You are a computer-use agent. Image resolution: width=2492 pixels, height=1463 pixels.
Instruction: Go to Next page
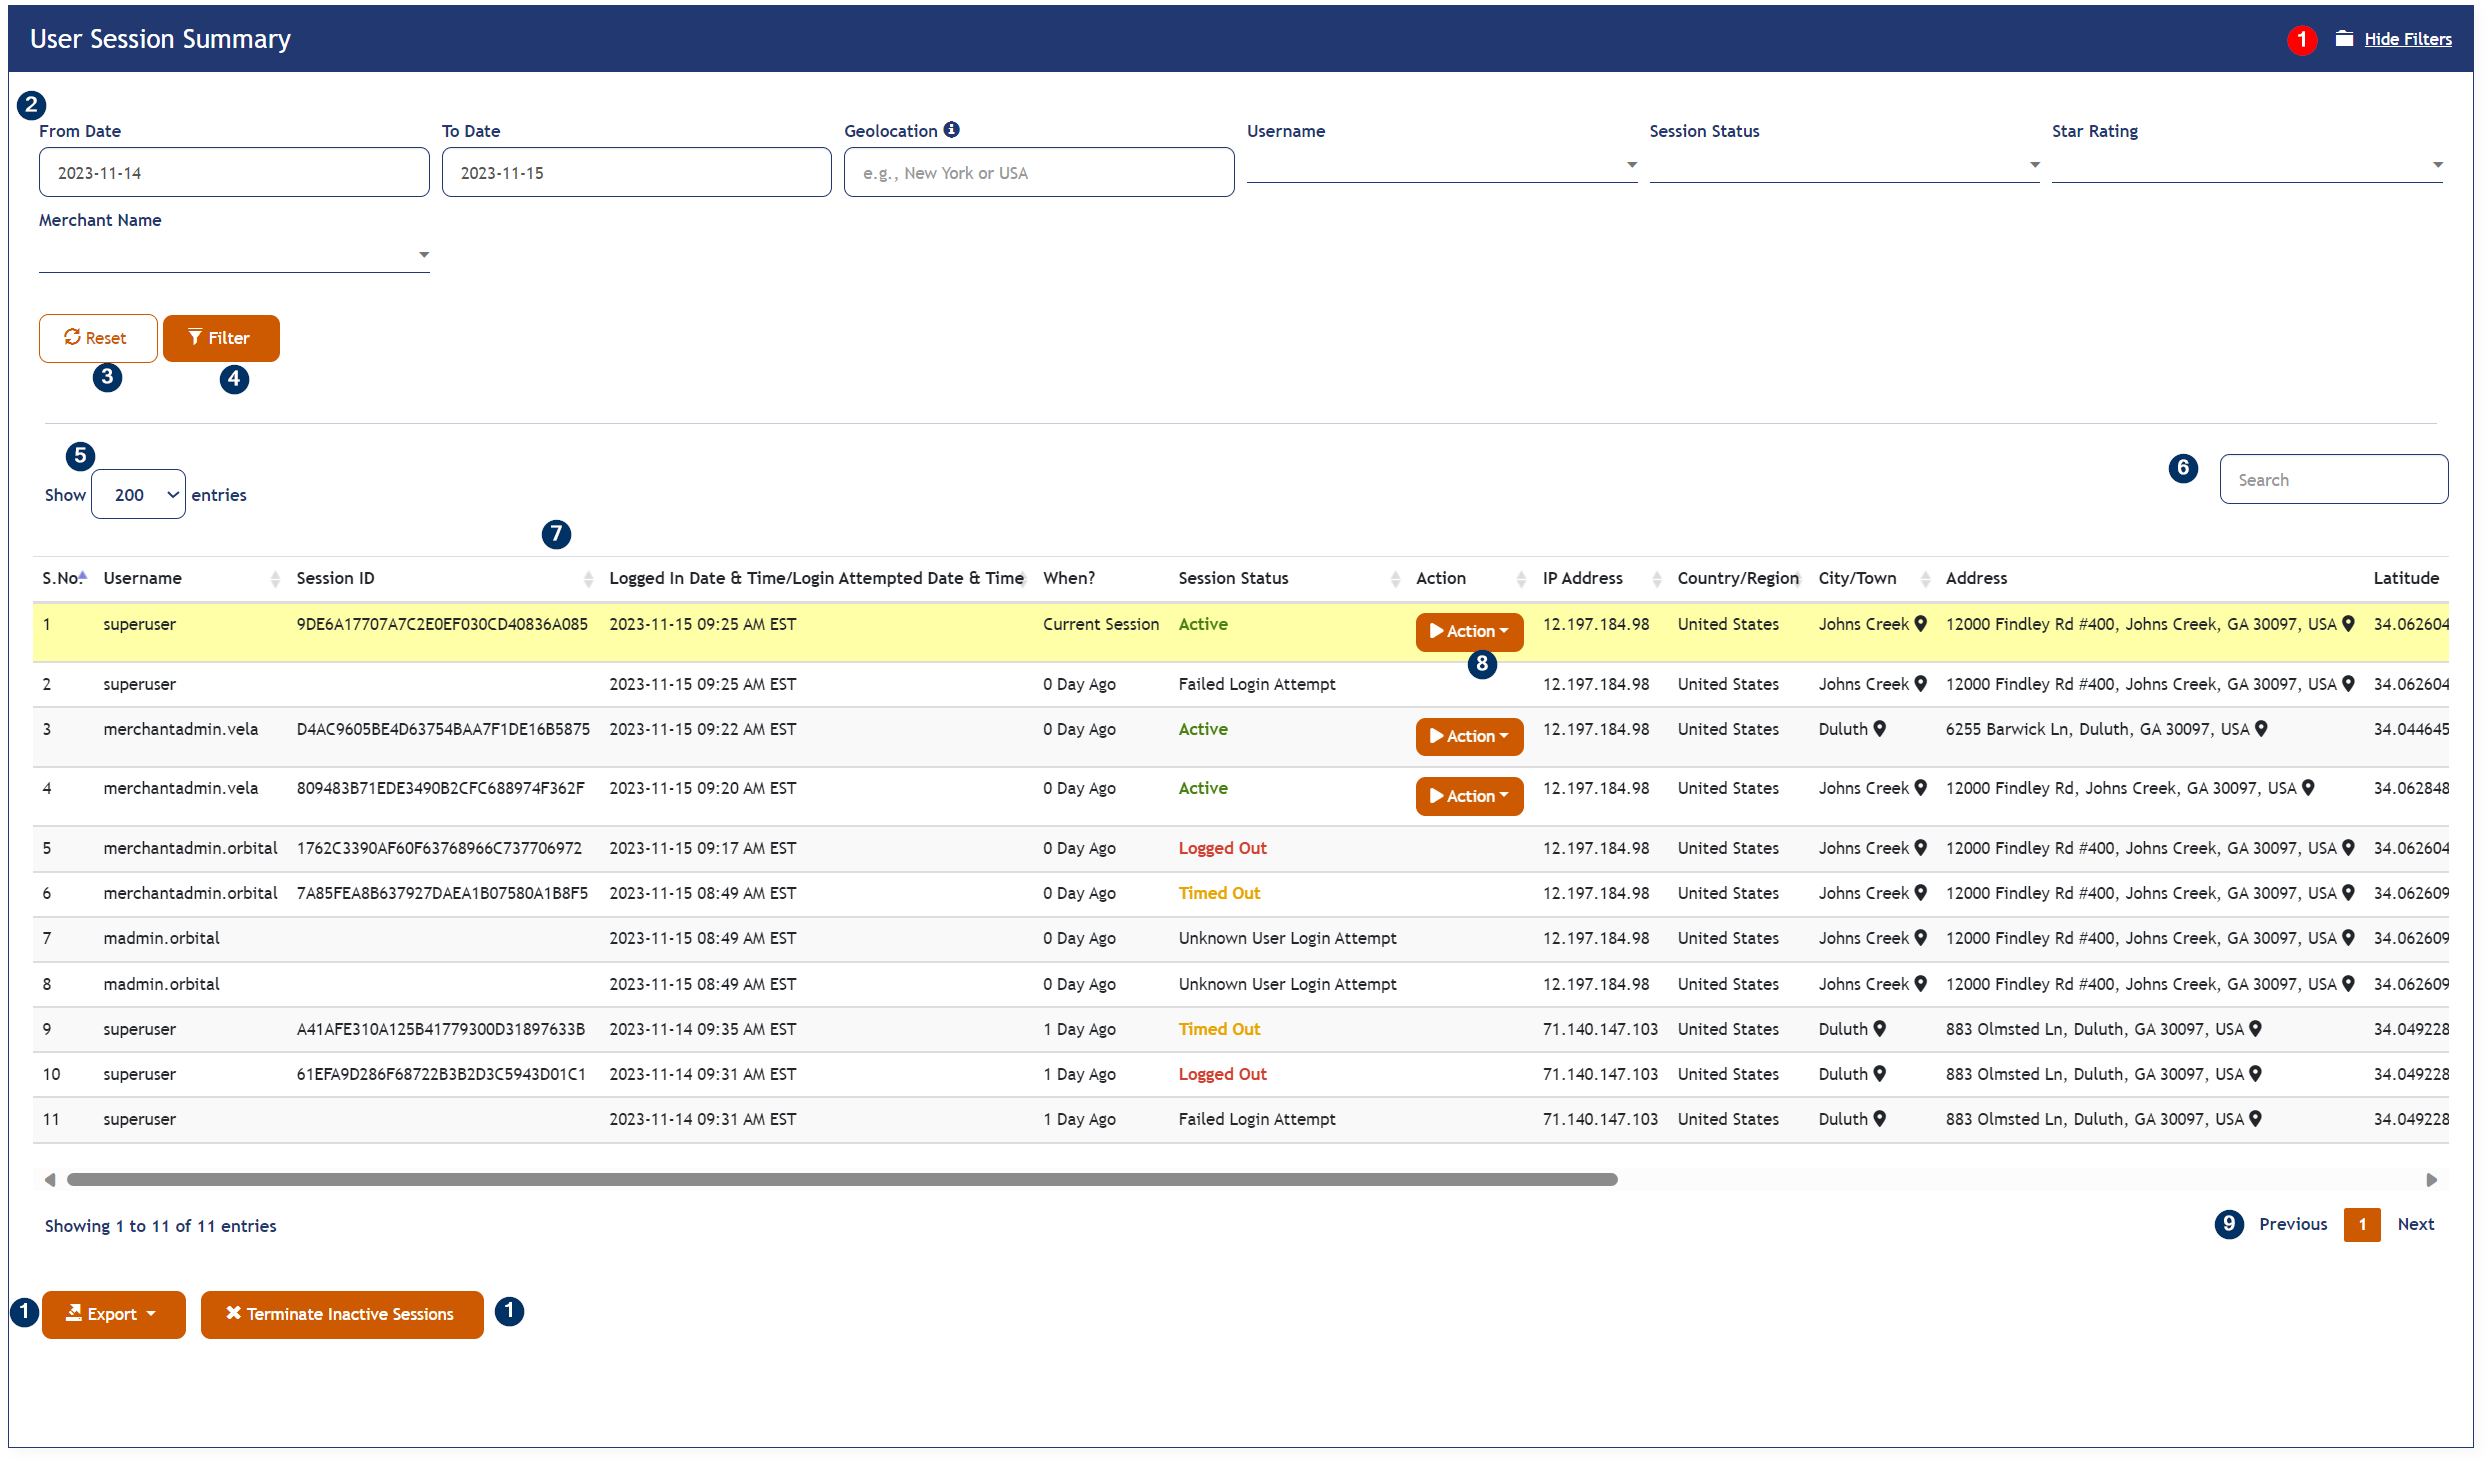(x=2416, y=1224)
